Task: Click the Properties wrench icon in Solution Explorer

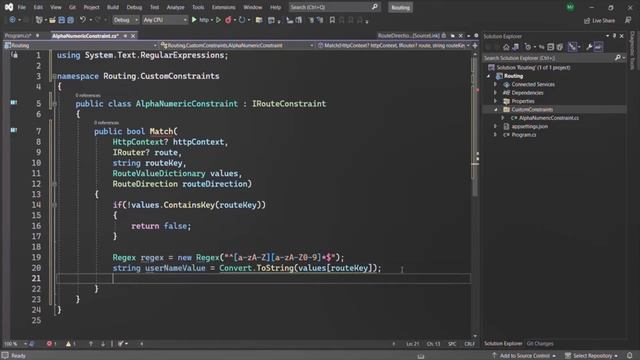Action: click(x=589, y=47)
